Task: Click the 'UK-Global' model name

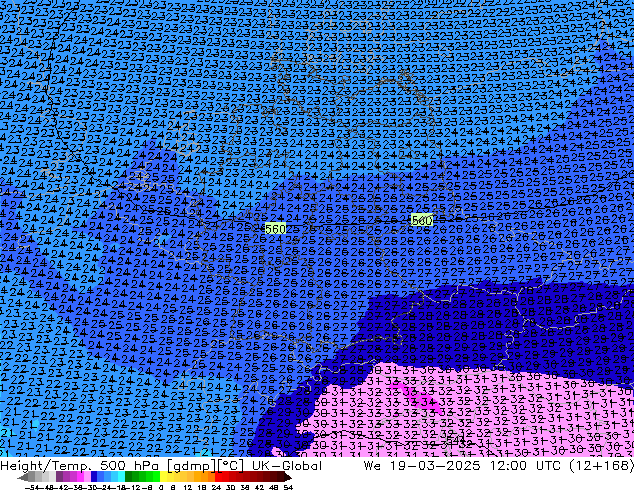Action: (x=287, y=465)
